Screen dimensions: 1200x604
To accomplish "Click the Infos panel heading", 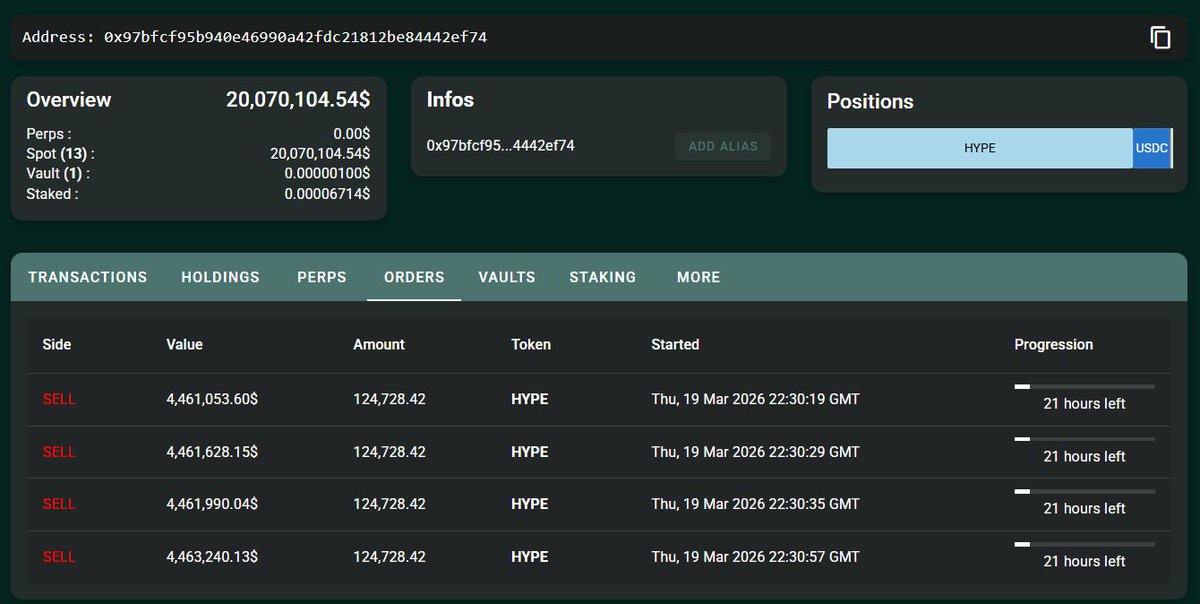I will click(x=450, y=100).
